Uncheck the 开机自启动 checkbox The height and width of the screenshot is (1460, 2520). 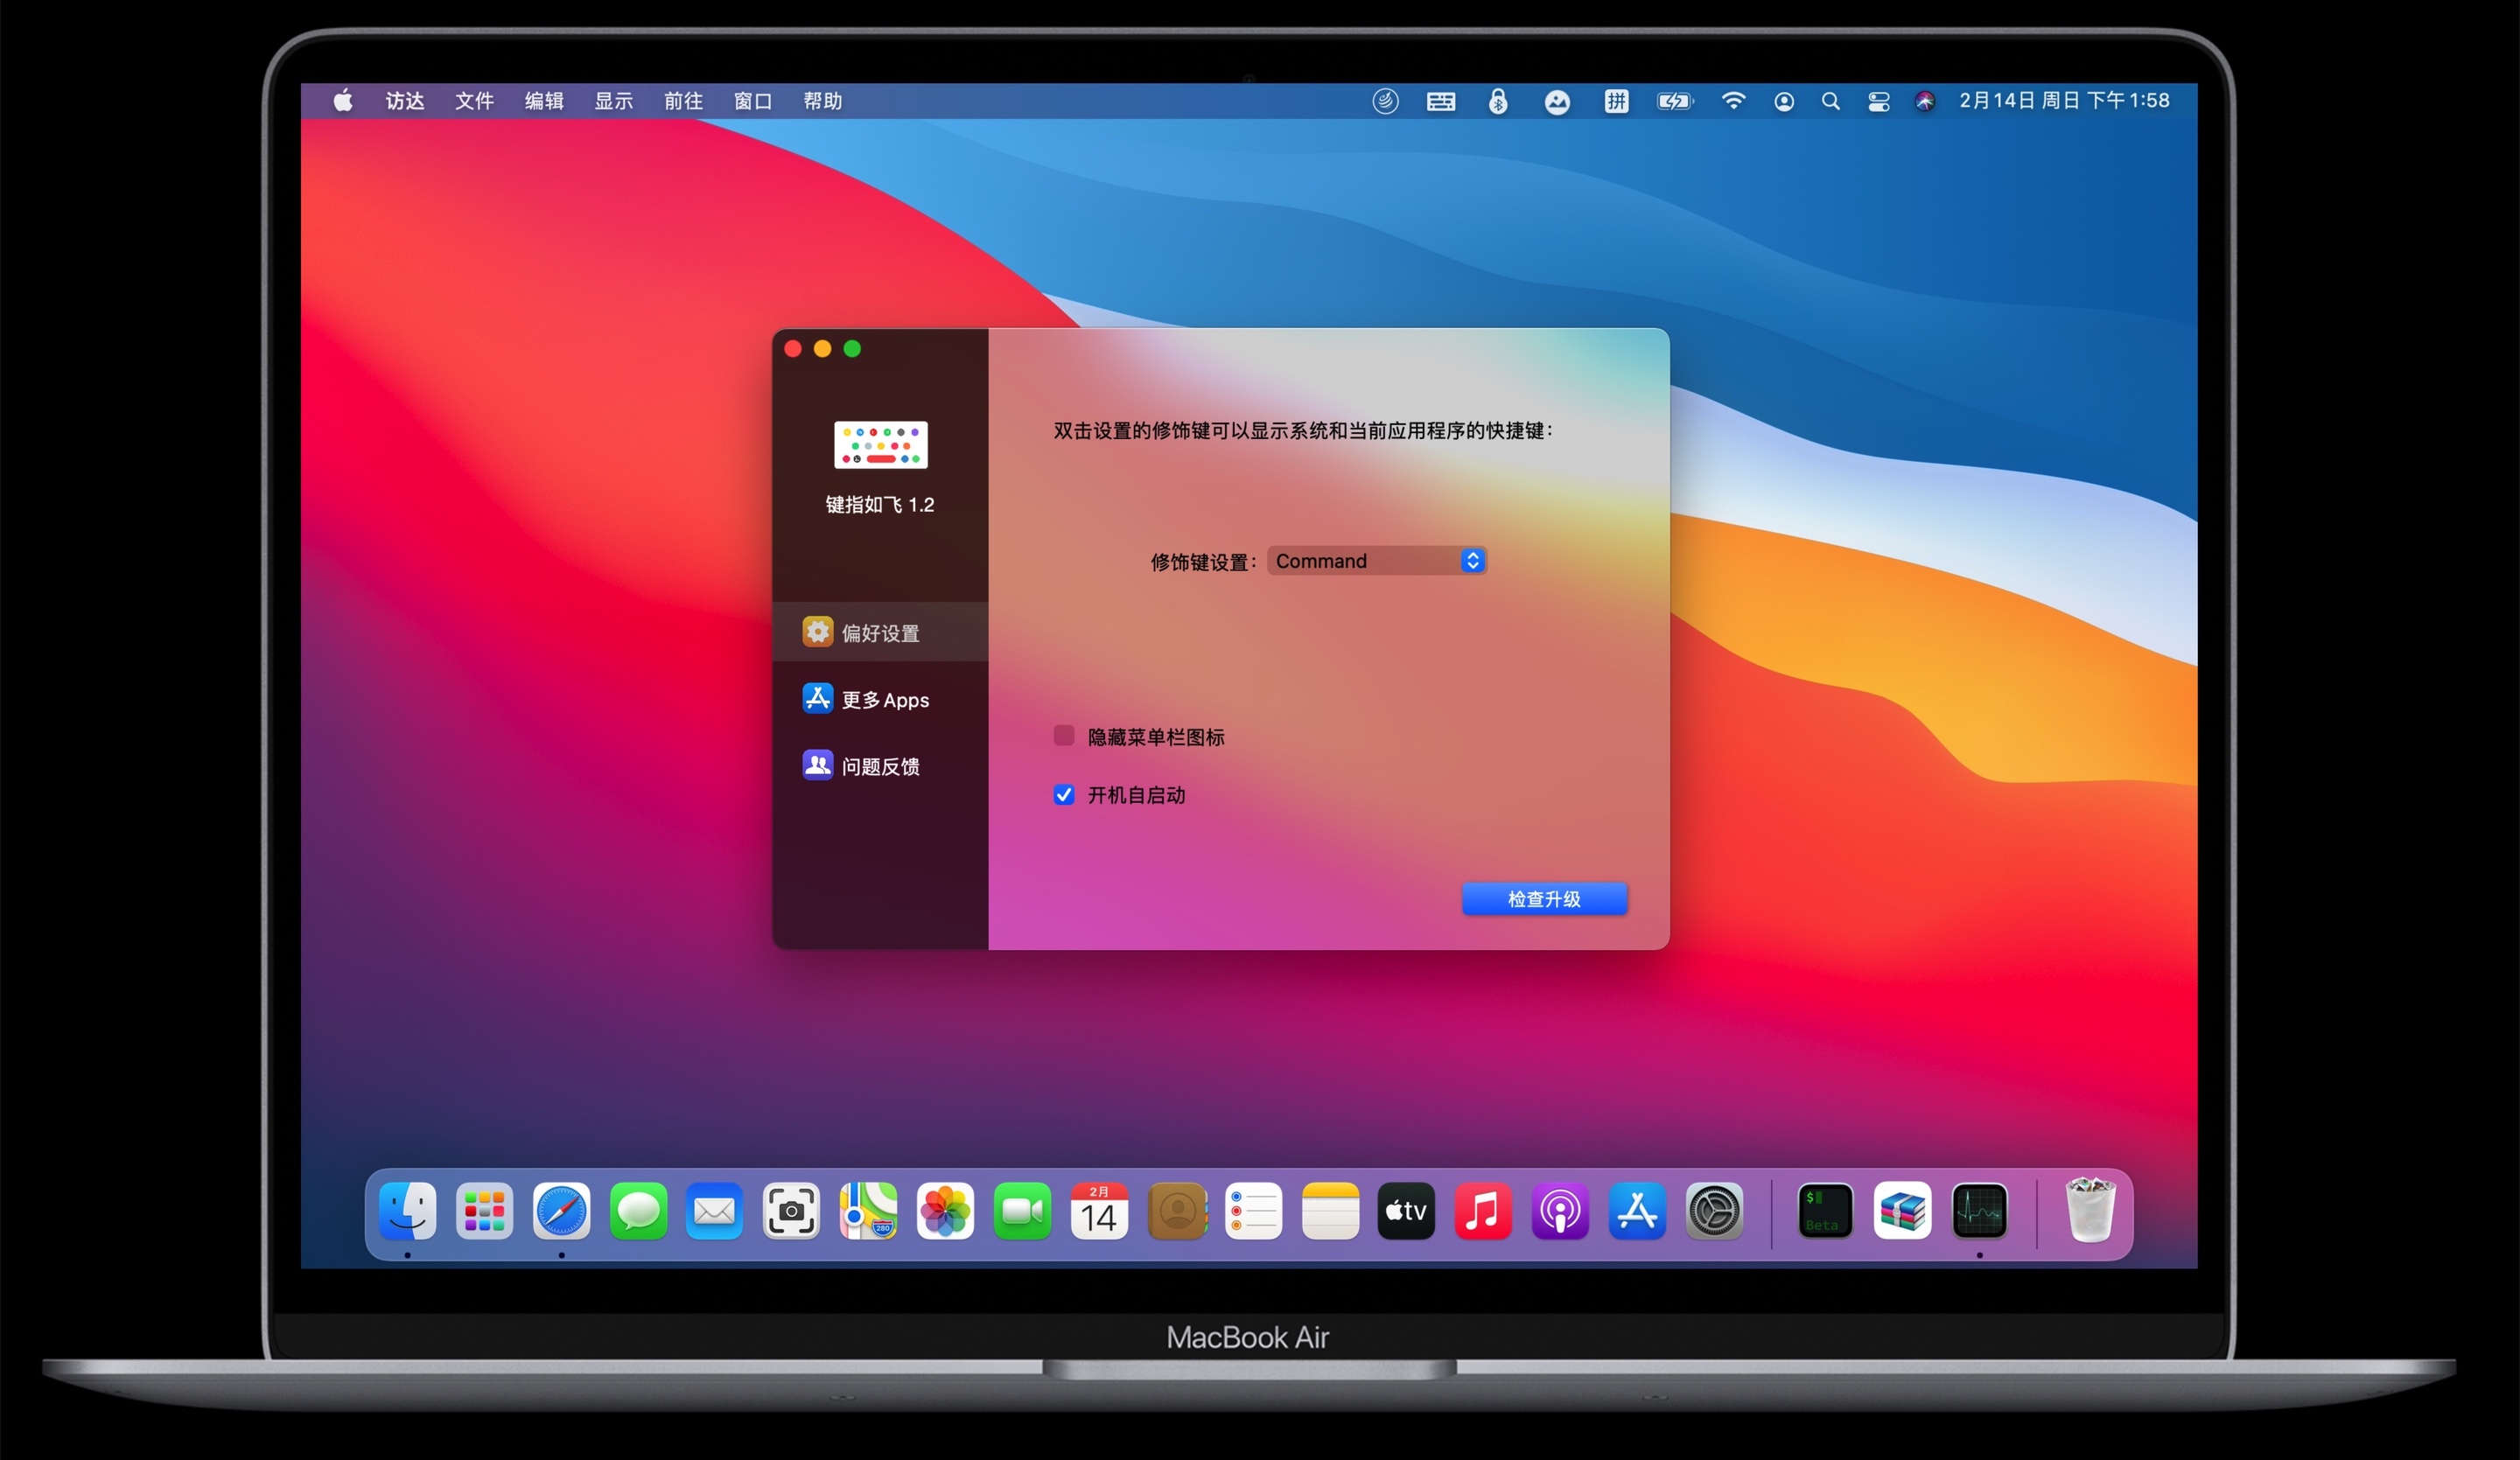tap(1064, 795)
